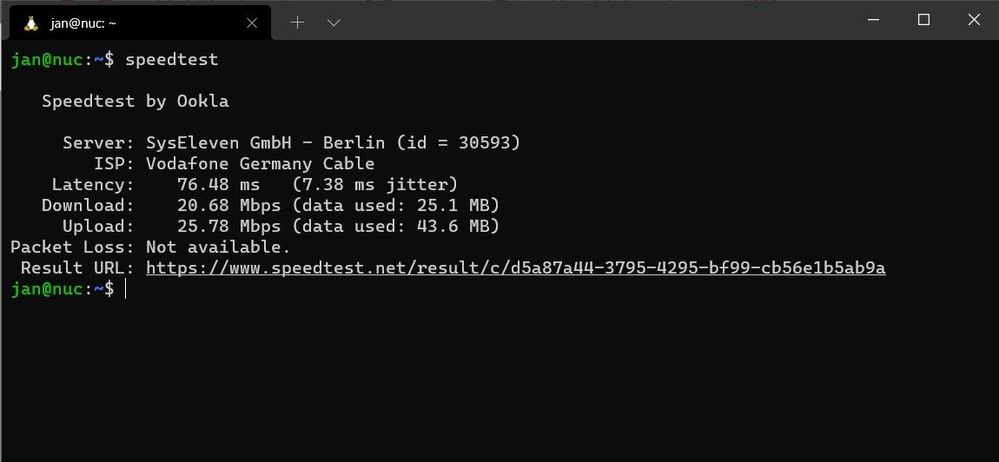The width and height of the screenshot is (999, 462).
Task: Minimize the terminal window
Action: tap(877, 20)
